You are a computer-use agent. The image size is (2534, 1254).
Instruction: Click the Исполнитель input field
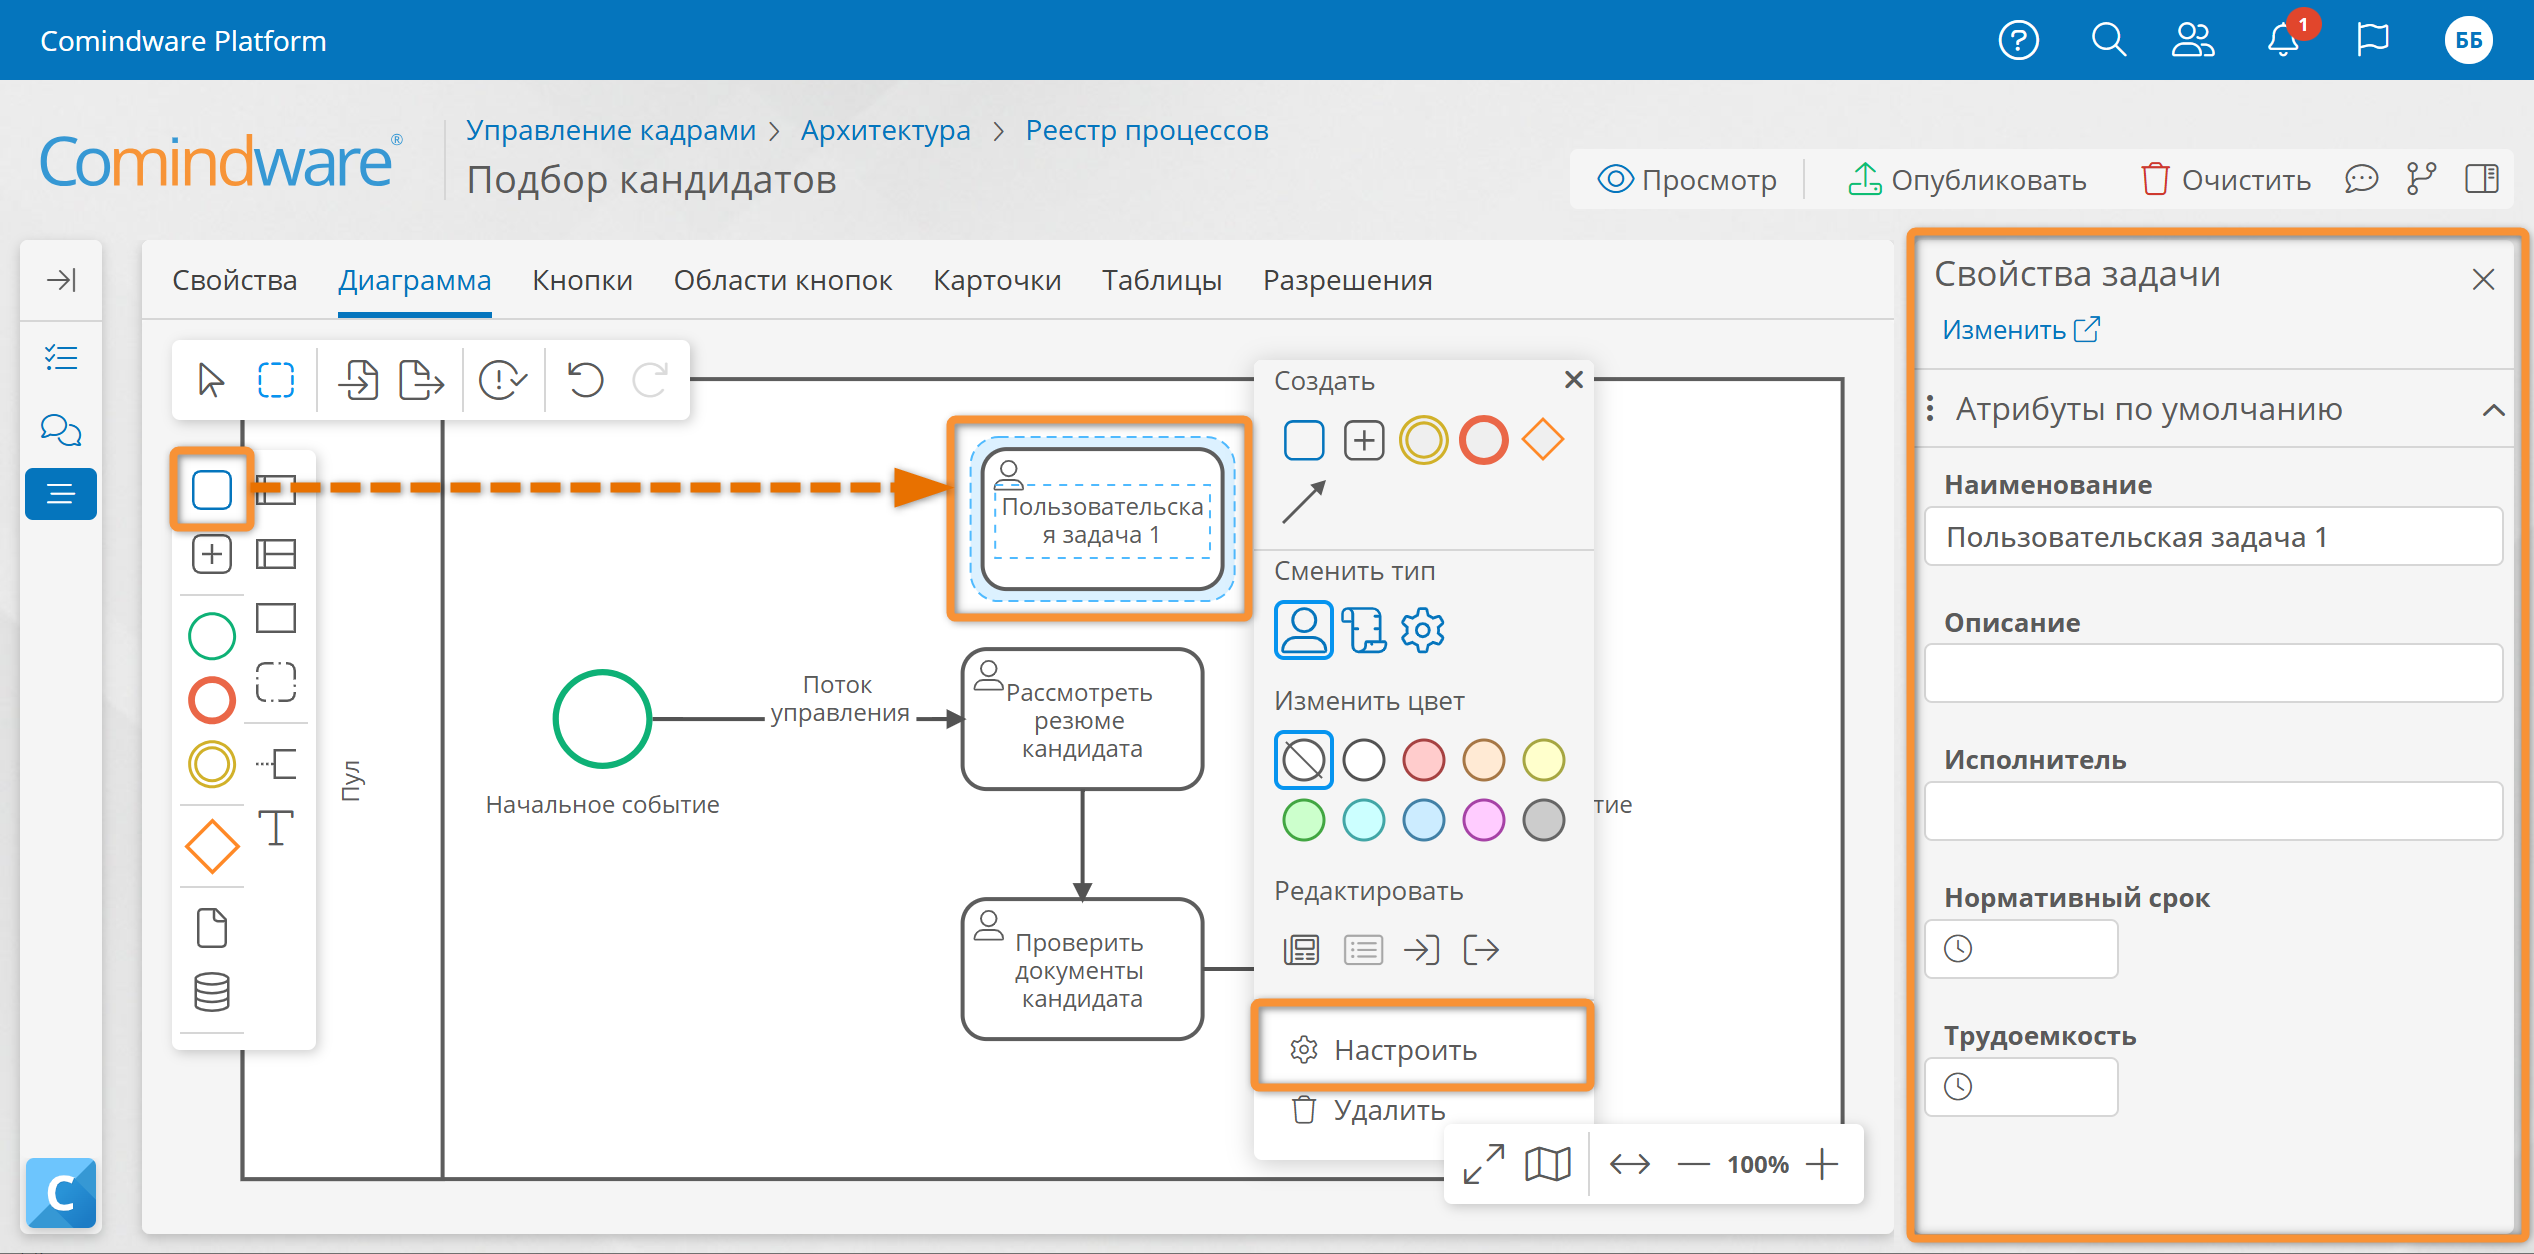click(2213, 811)
